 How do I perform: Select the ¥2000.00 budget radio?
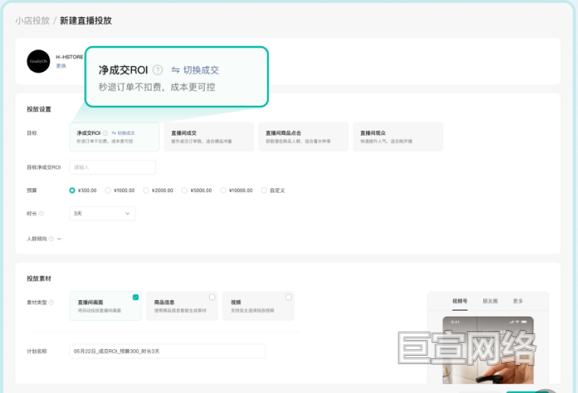[x=146, y=191]
